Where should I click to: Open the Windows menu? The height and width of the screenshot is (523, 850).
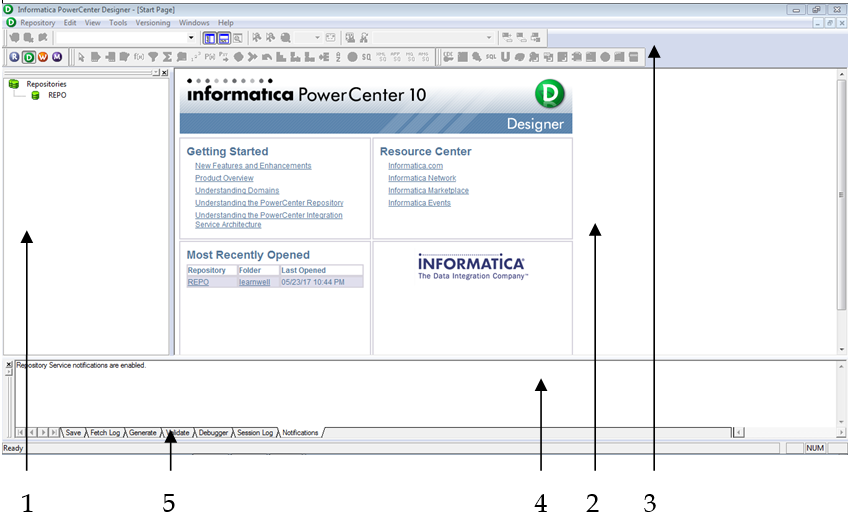pyautogui.click(x=194, y=23)
